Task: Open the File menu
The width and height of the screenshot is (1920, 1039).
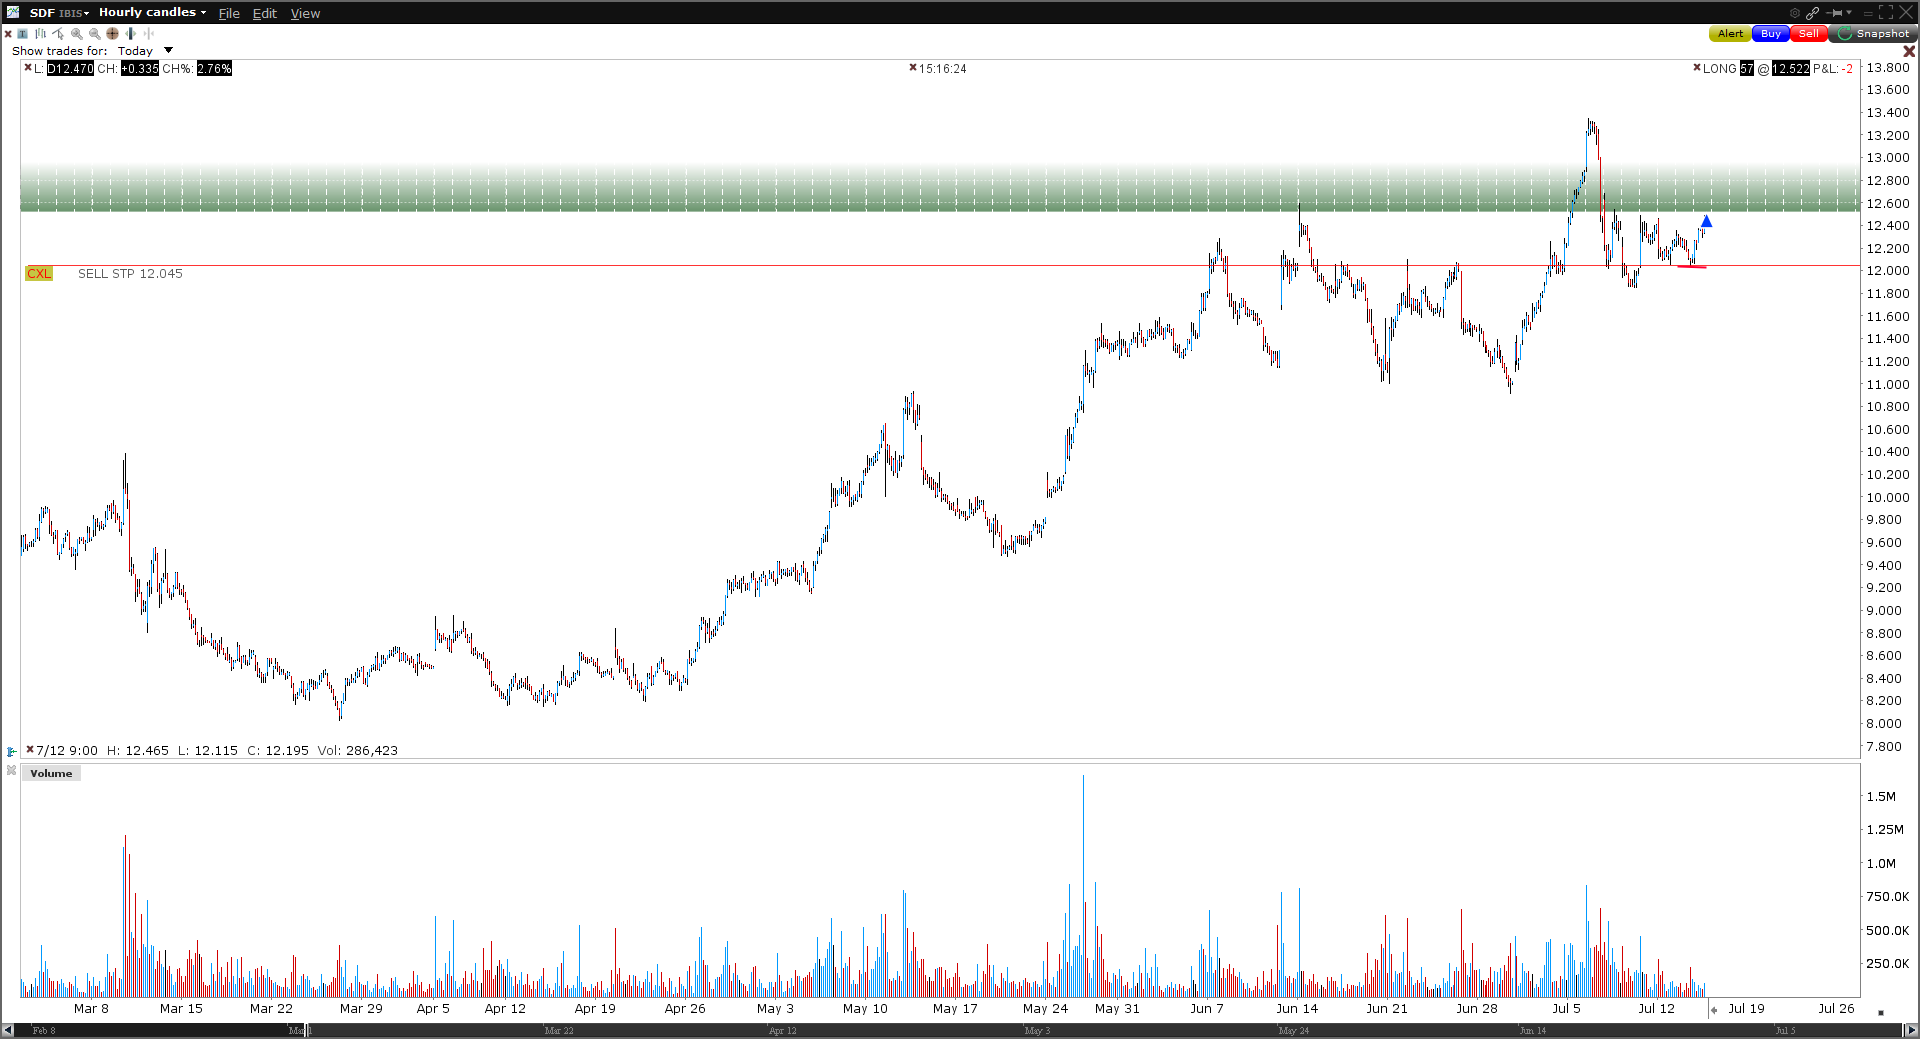Action: coord(229,13)
